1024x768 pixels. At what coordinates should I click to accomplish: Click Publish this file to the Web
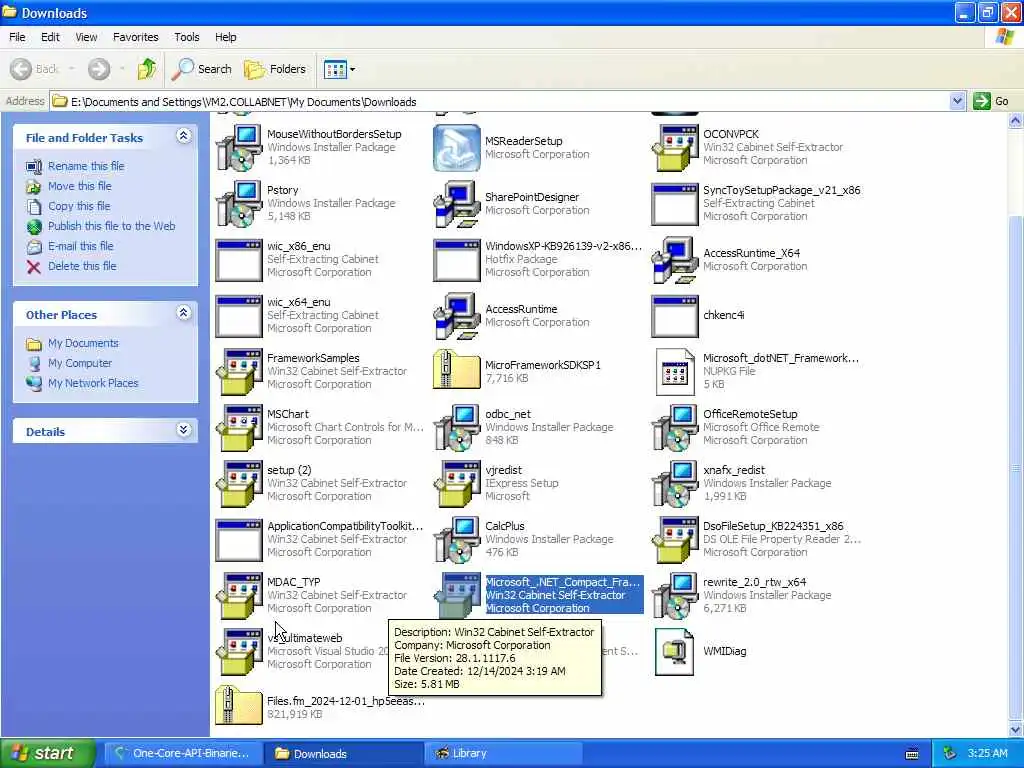[112, 226]
